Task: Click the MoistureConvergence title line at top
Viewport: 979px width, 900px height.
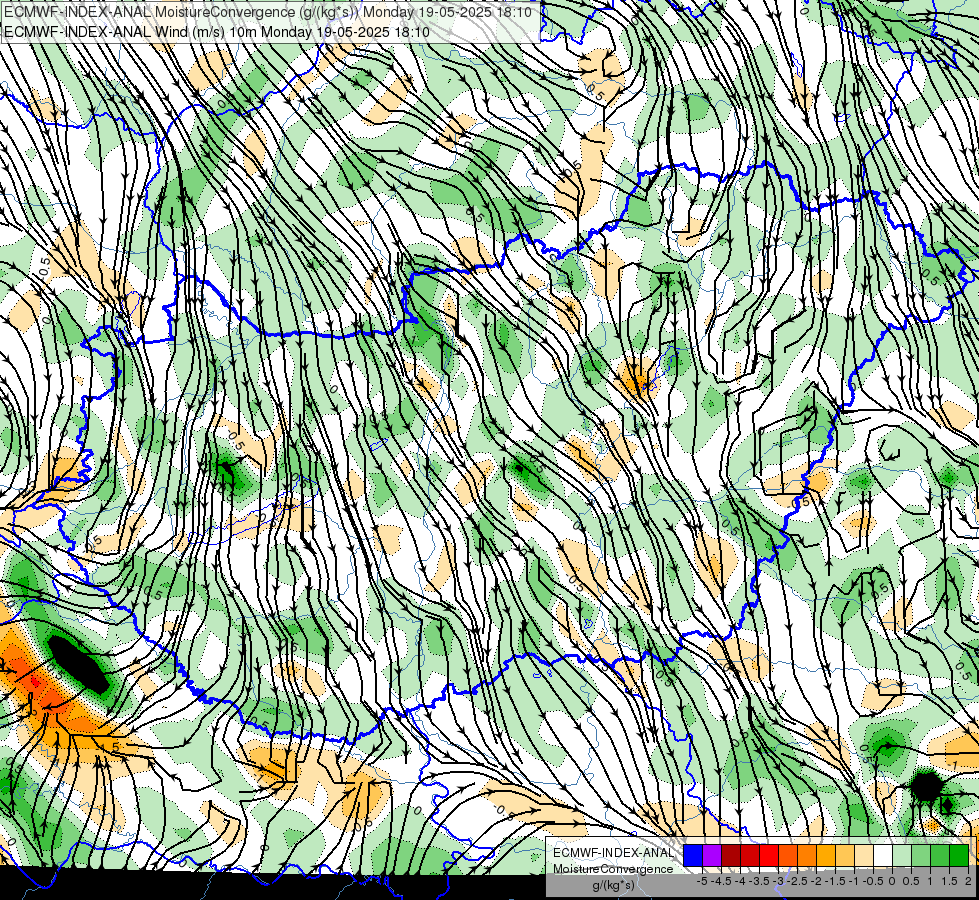Action: coord(268,12)
